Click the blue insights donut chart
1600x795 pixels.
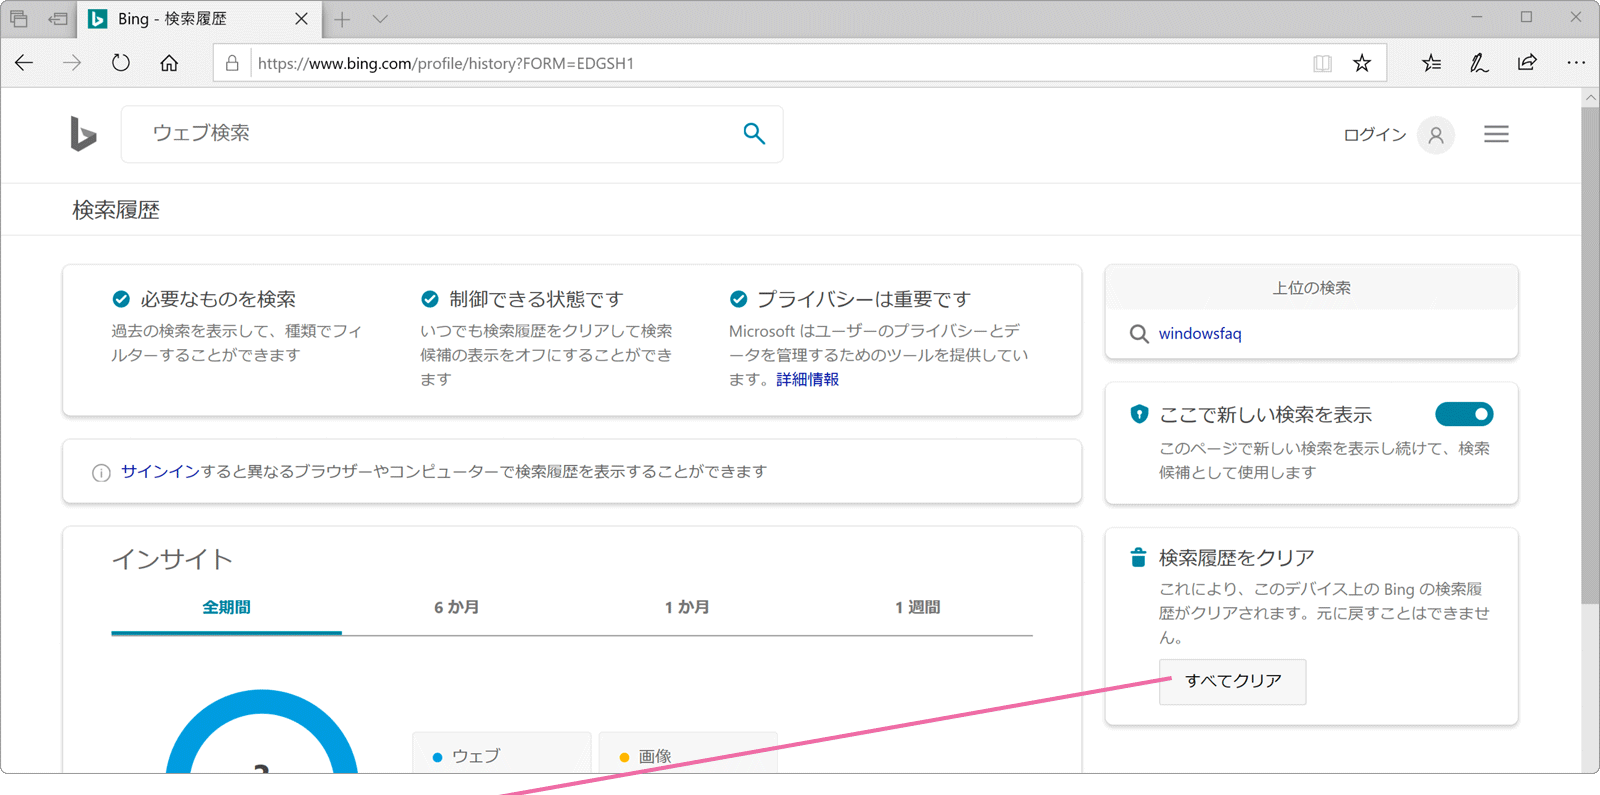[262, 731]
